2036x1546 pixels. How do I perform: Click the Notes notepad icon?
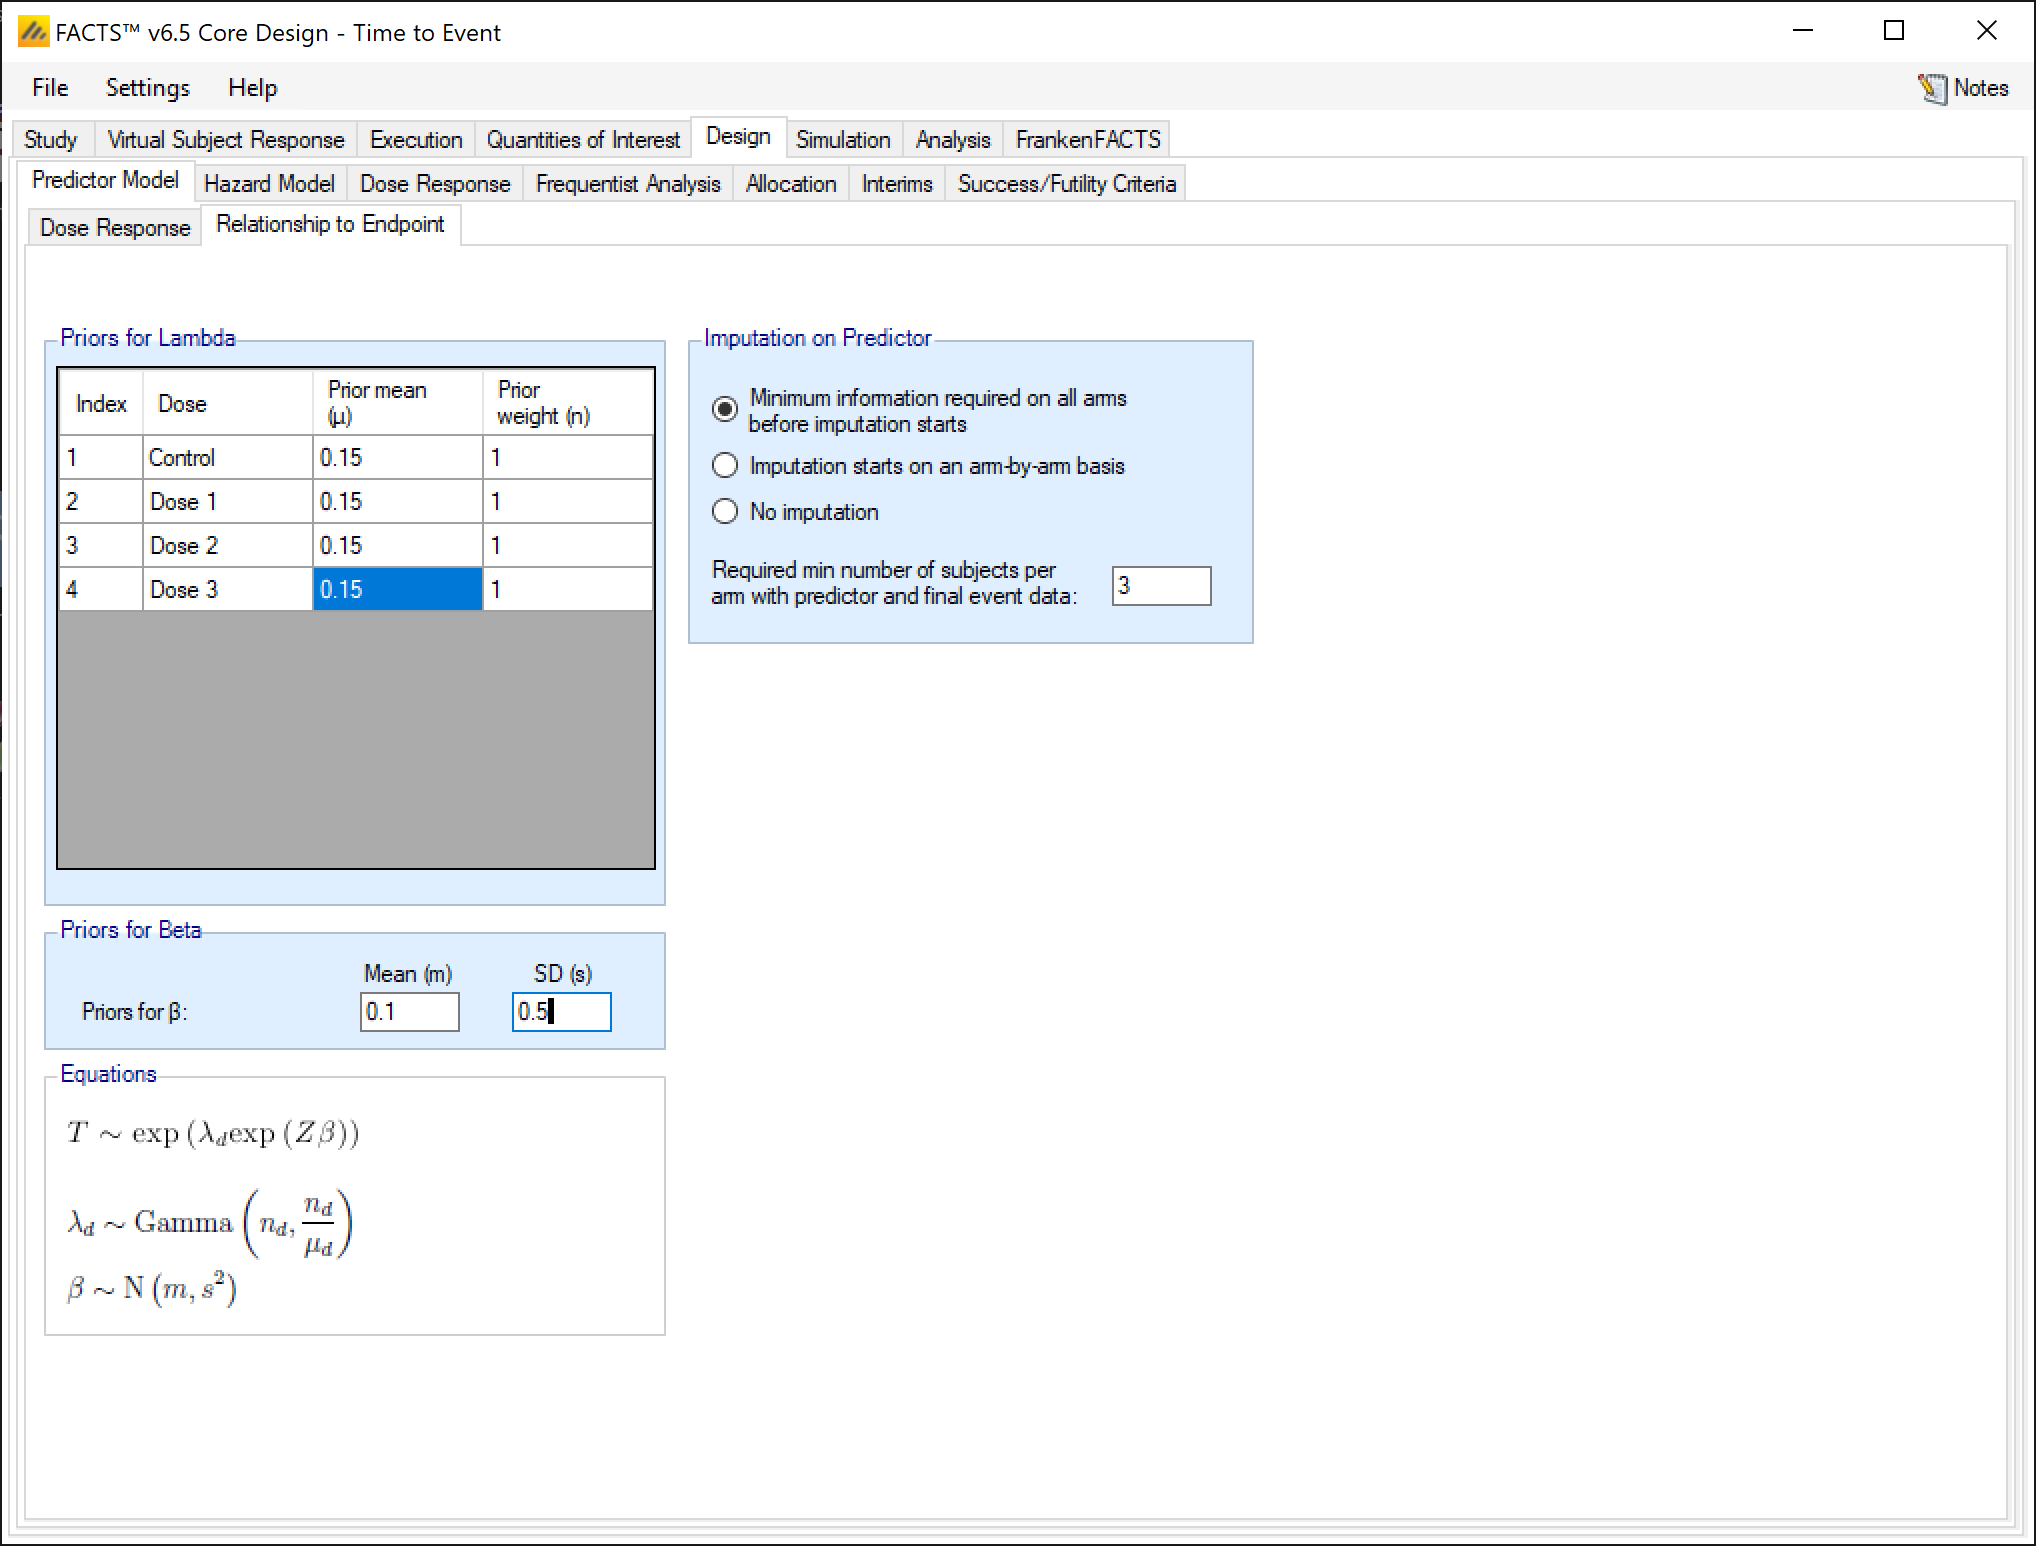[1932, 88]
